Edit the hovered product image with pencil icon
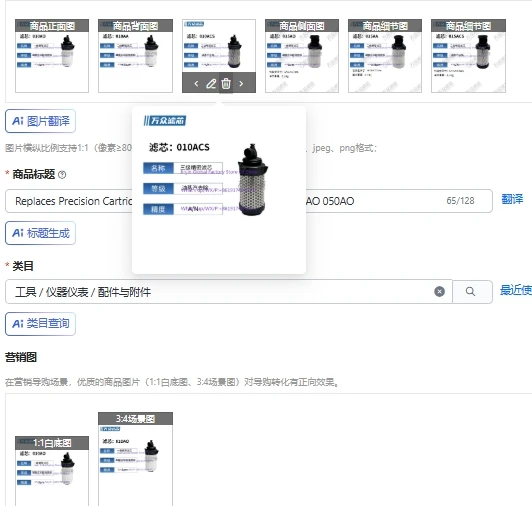 211,83
